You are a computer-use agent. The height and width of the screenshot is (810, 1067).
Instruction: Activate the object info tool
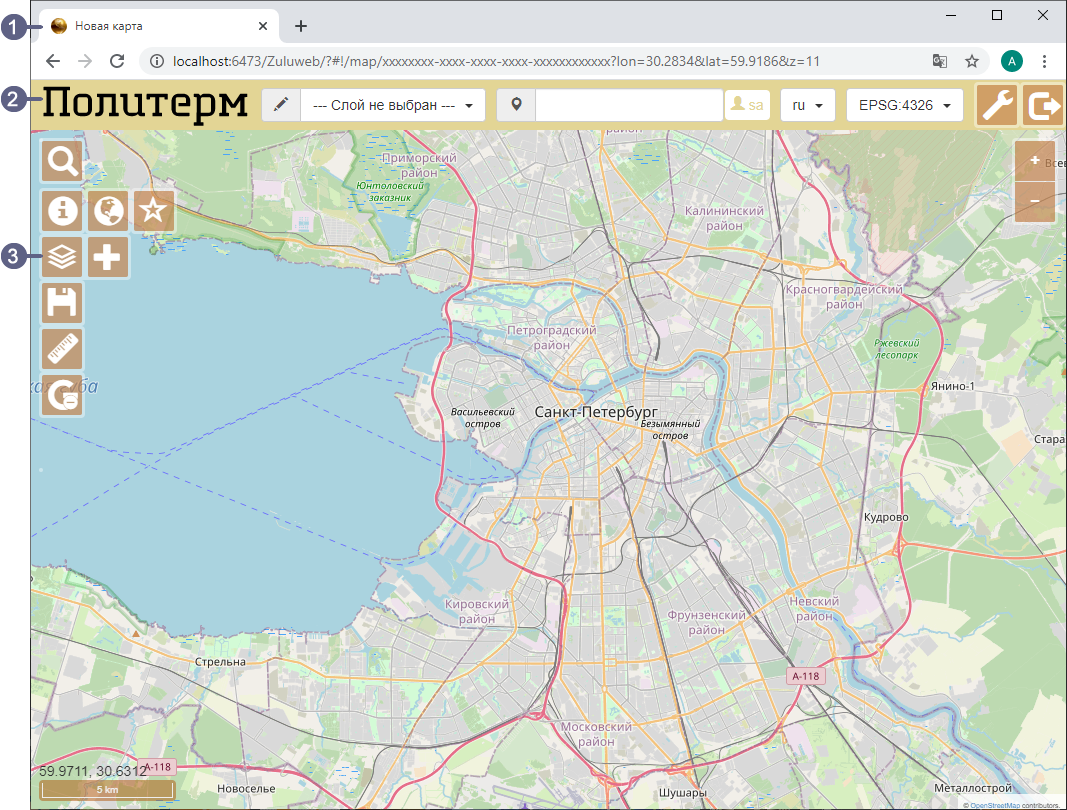click(62, 211)
